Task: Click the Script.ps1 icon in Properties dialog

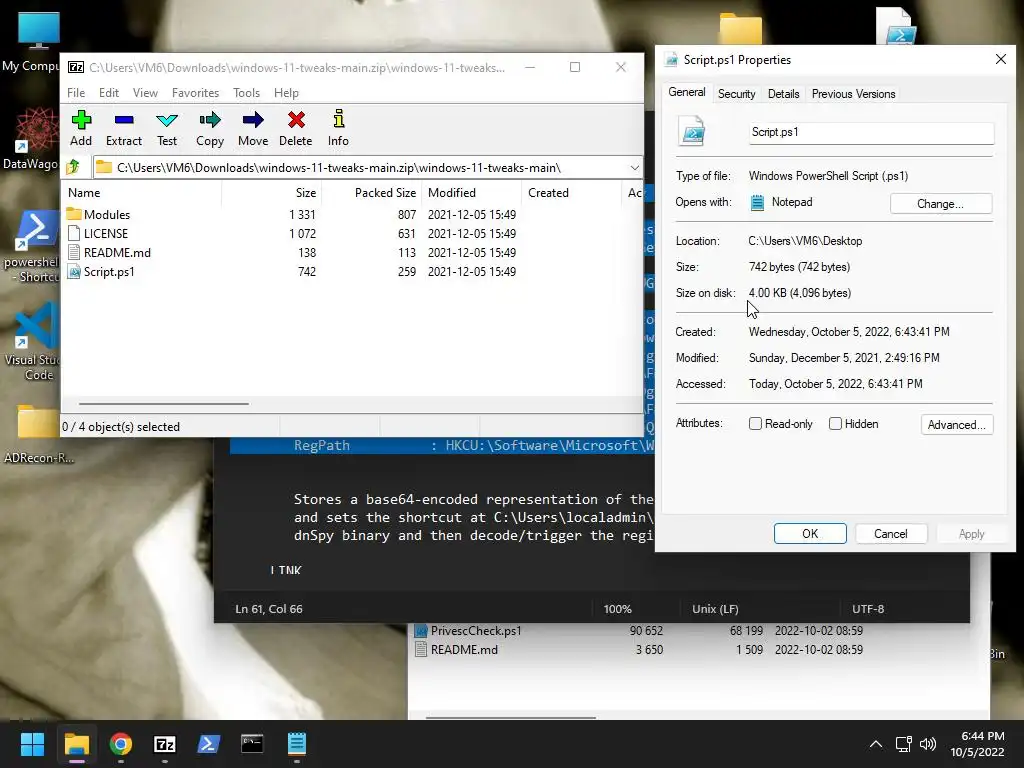Action: [x=692, y=131]
